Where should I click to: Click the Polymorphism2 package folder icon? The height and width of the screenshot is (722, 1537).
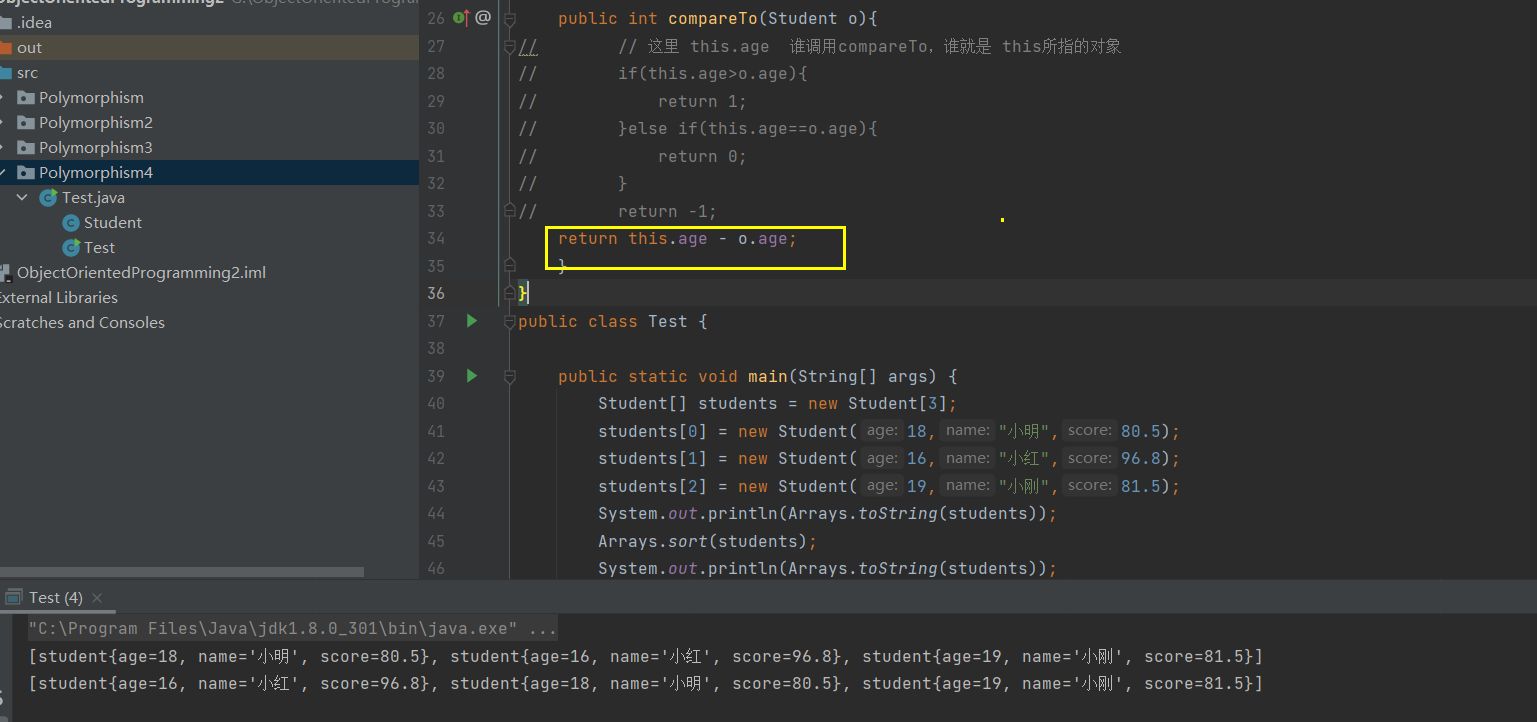point(26,123)
